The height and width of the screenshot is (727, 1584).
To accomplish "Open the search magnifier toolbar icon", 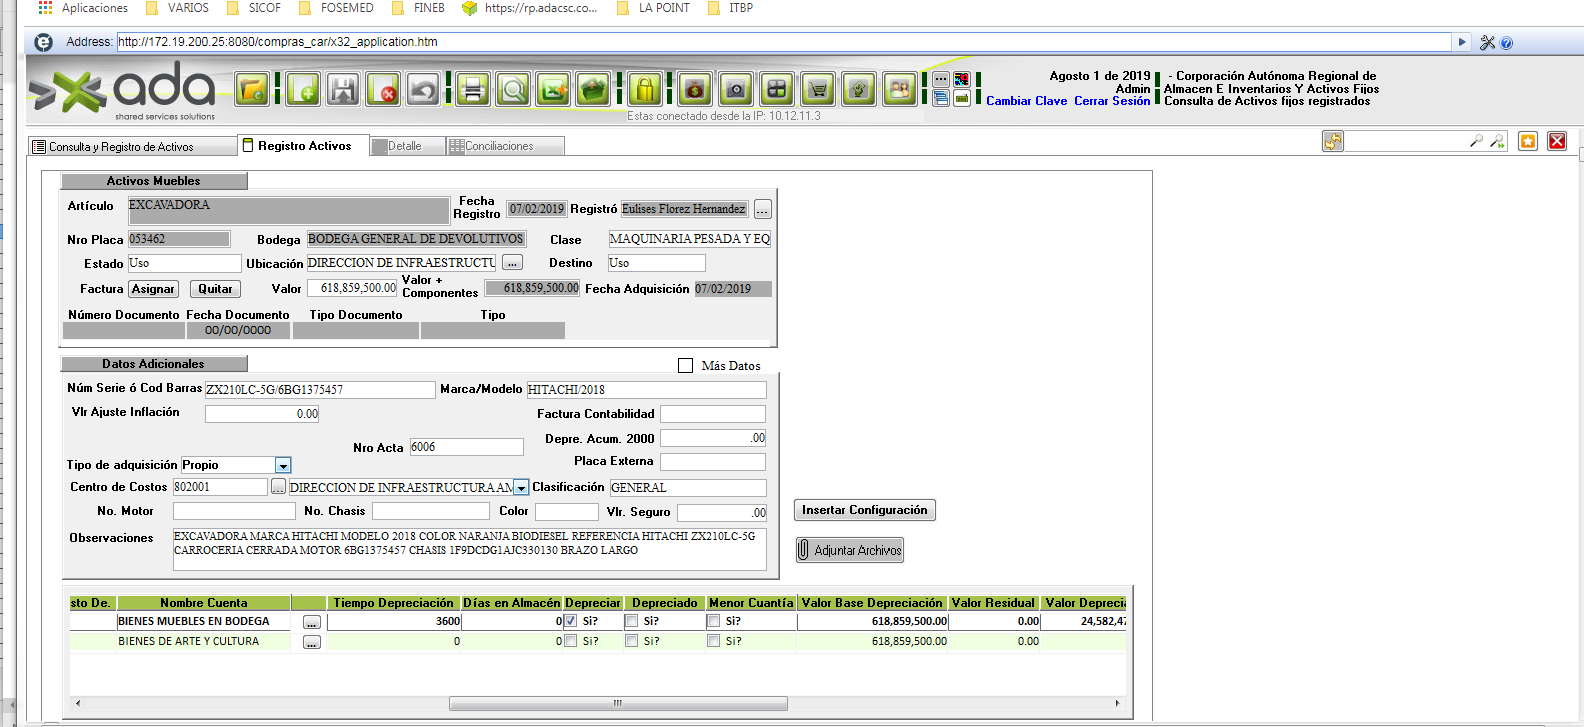I will coord(514,90).
